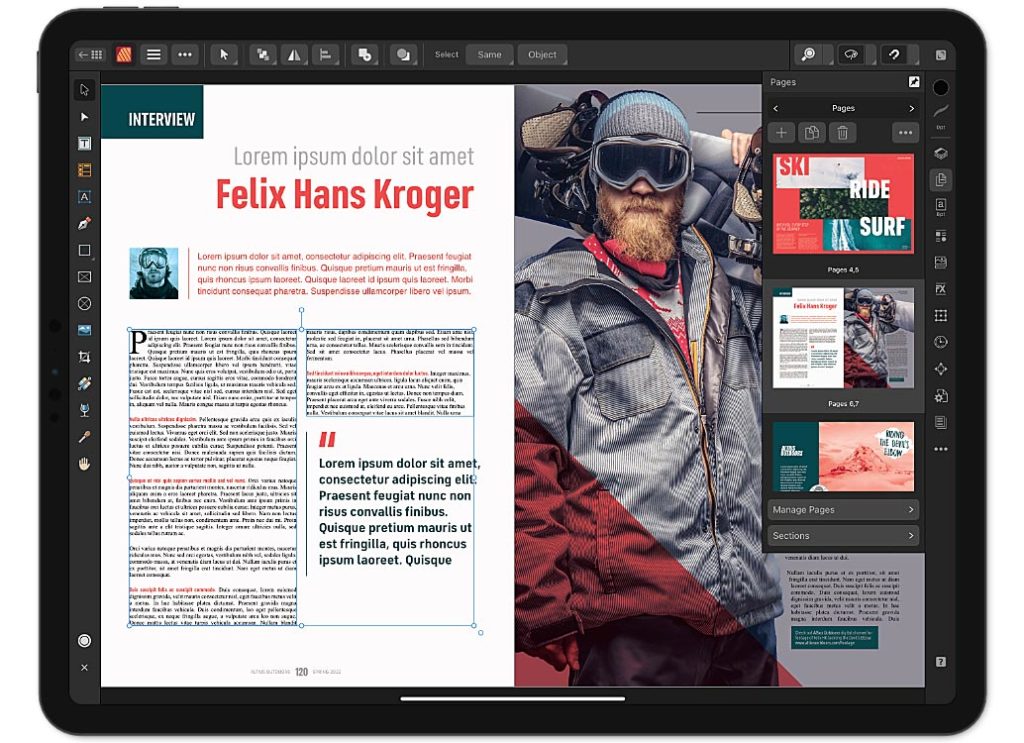Select the Pen tool in the left toolbar

pyautogui.click(x=85, y=223)
